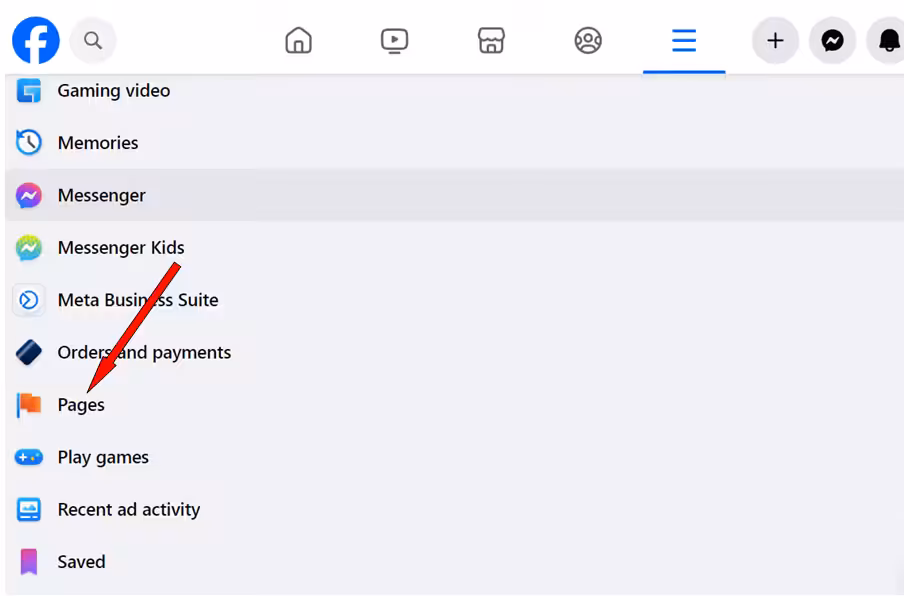The width and height of the screenshot is (904, 596).
Task: Go to the Home tab
Action: click(x=299, y=40)
